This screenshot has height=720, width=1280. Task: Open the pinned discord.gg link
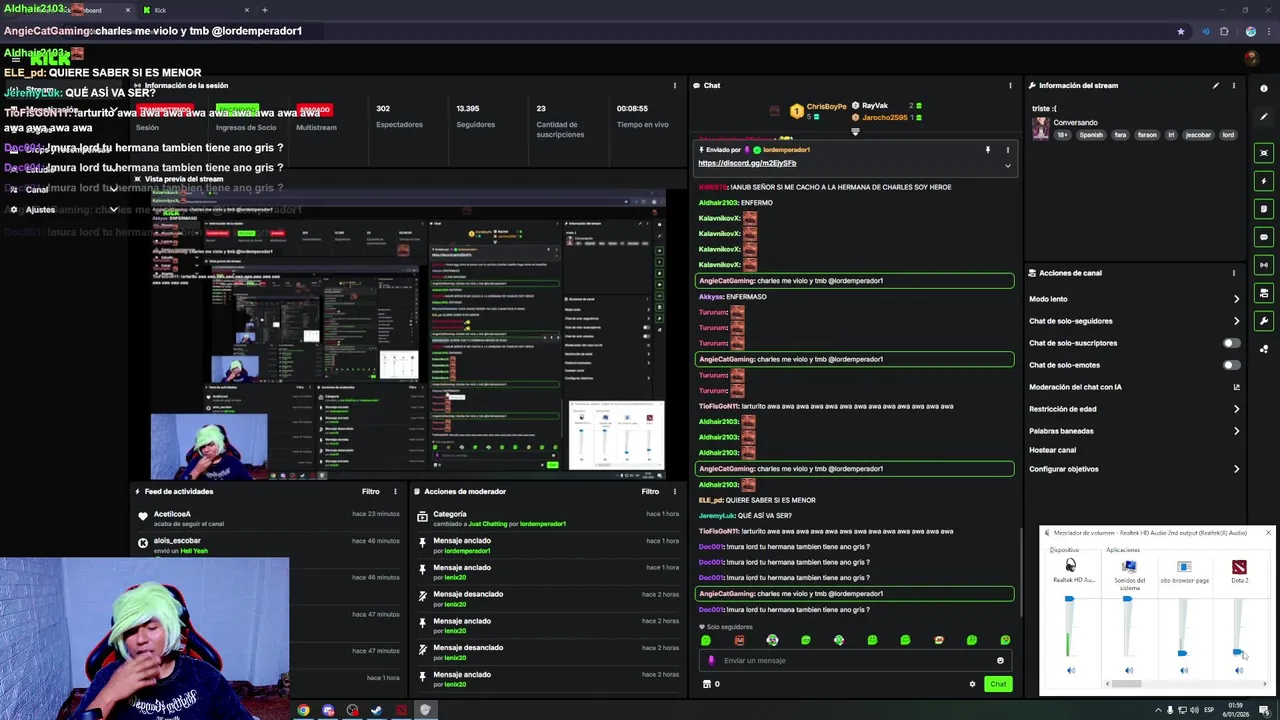pyautogui.click(x=747, y=163)
